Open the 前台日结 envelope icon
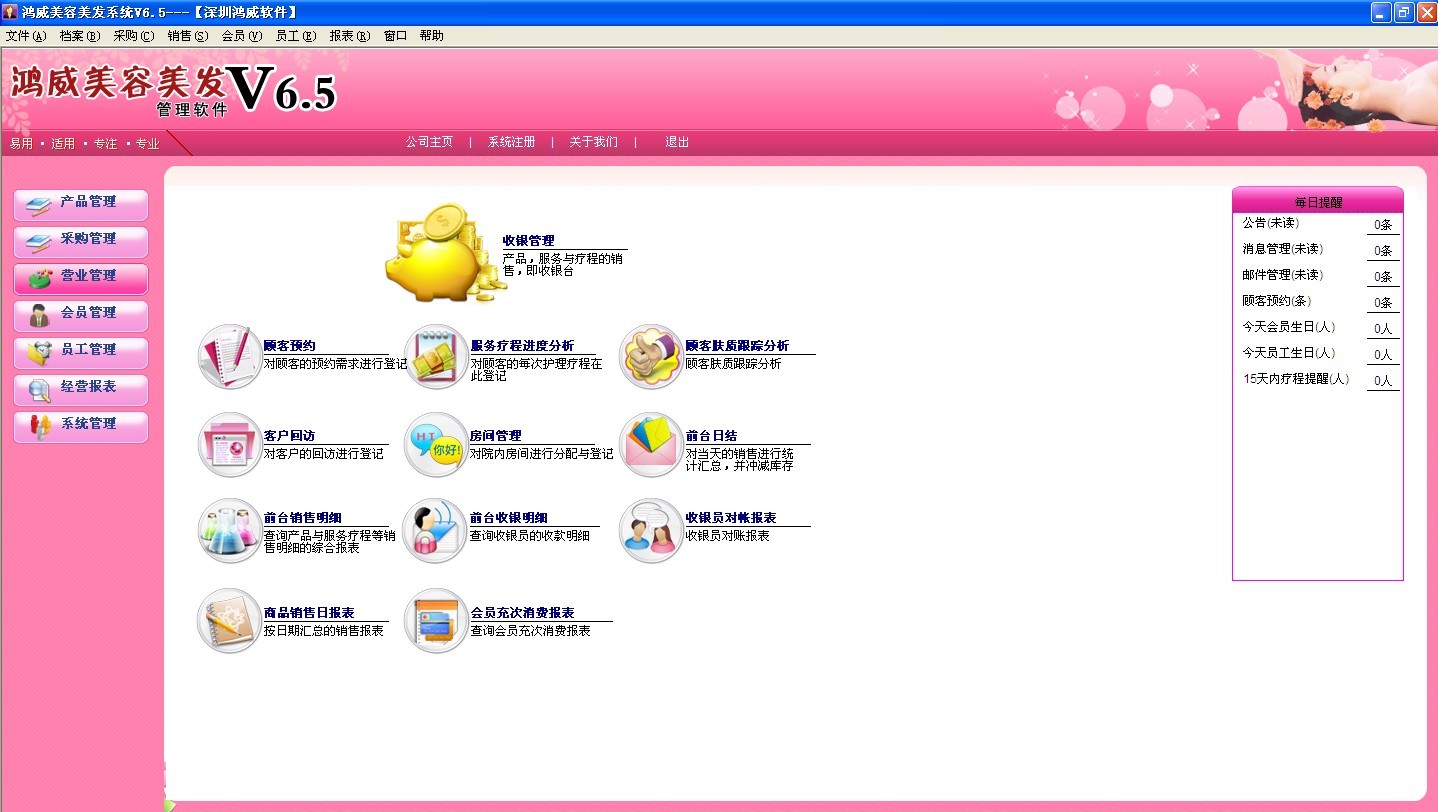The width and height of the screenshot is (1438, 812). (652, 445)
